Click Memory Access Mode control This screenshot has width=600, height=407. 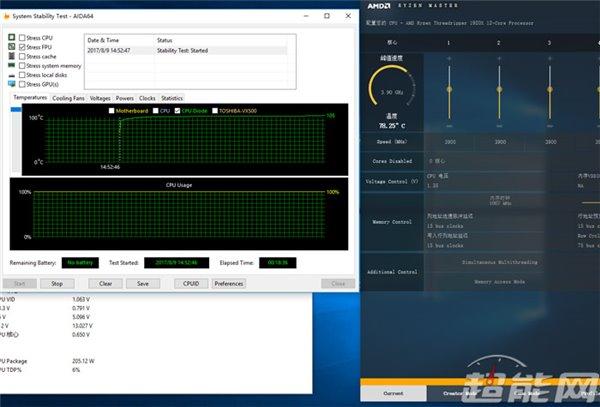(x=499, y=282)
